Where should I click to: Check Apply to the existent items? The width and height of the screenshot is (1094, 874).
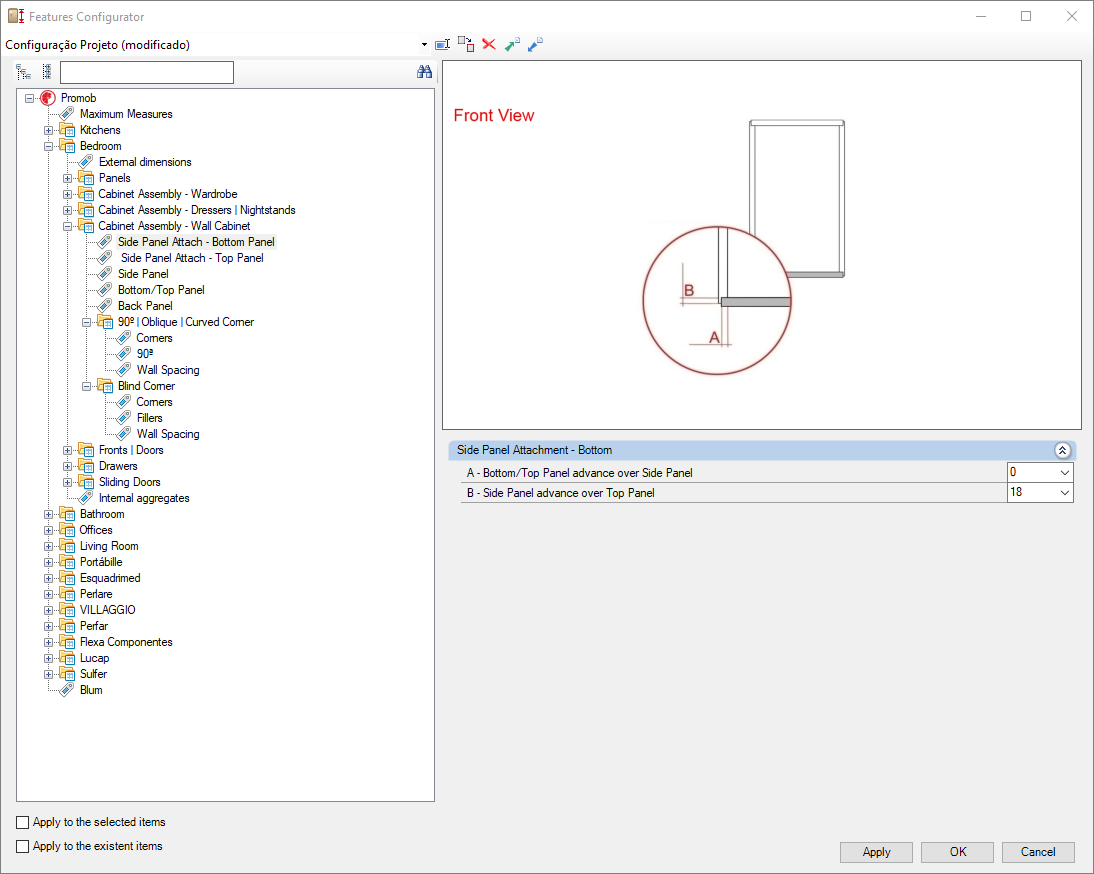tap(23, 846)
